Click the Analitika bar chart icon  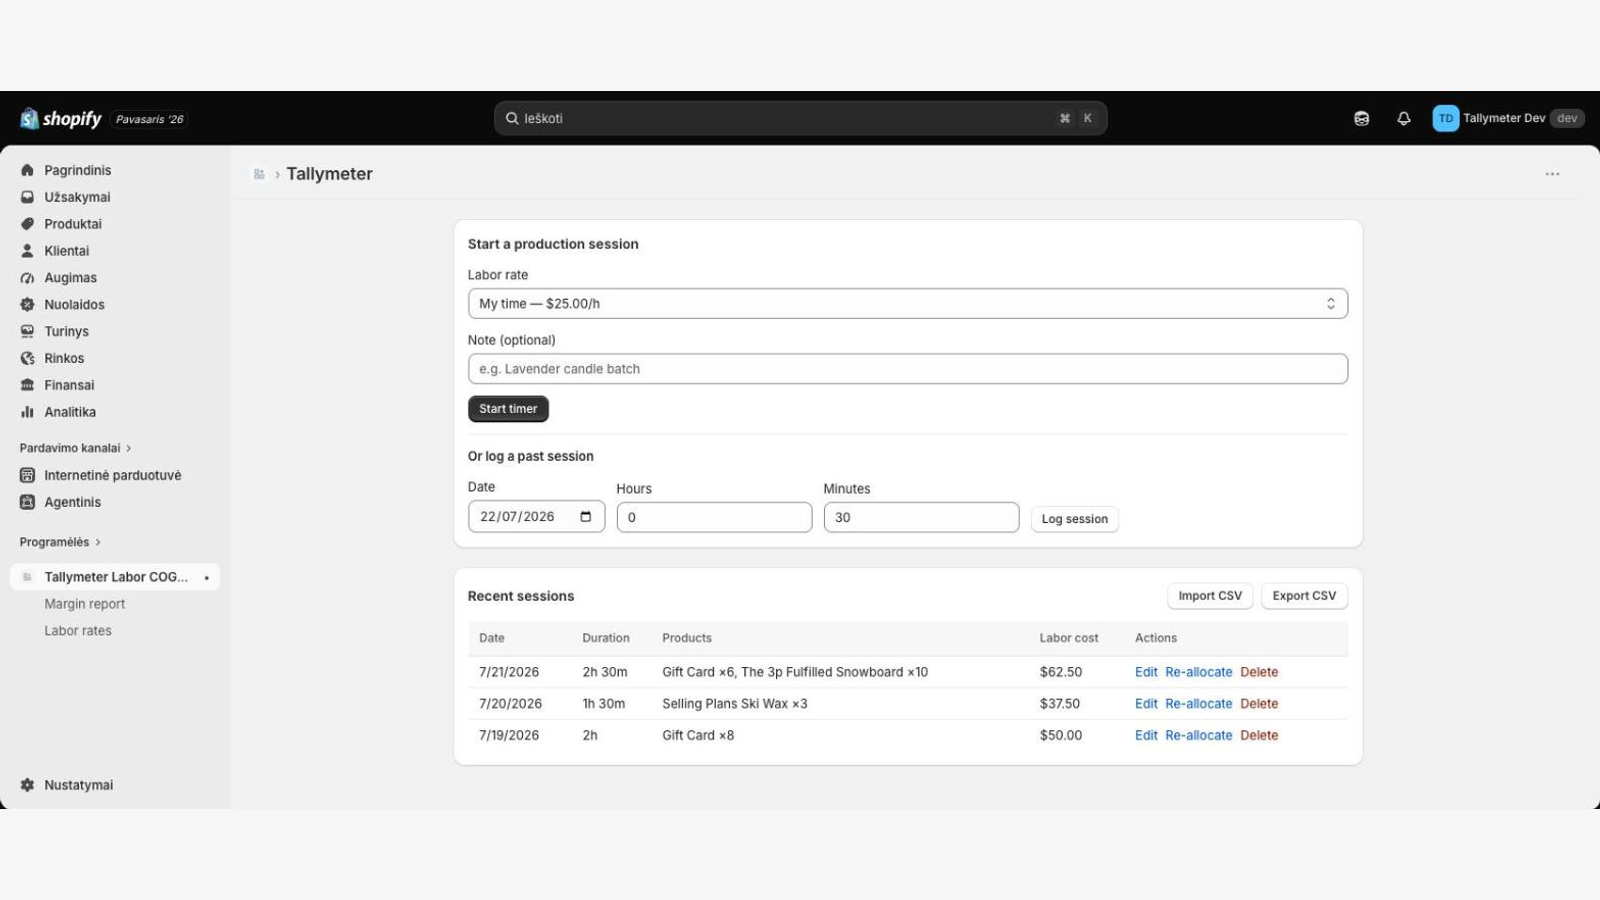click(27, 412)
